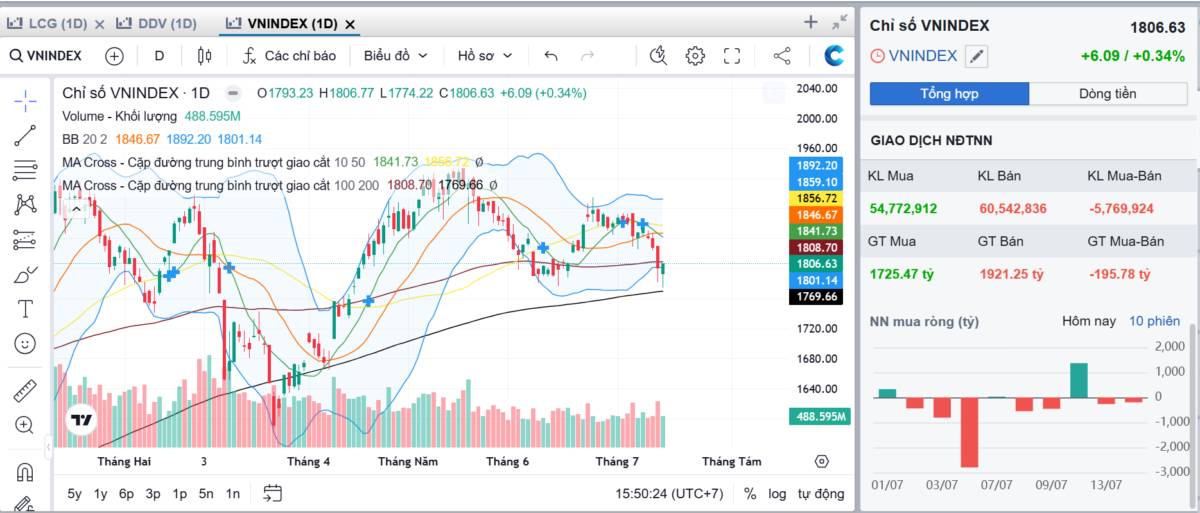Collapse the indicator legend arrow
The height and width of the screenshot is (513, 1200).
[x=78, y=208]
